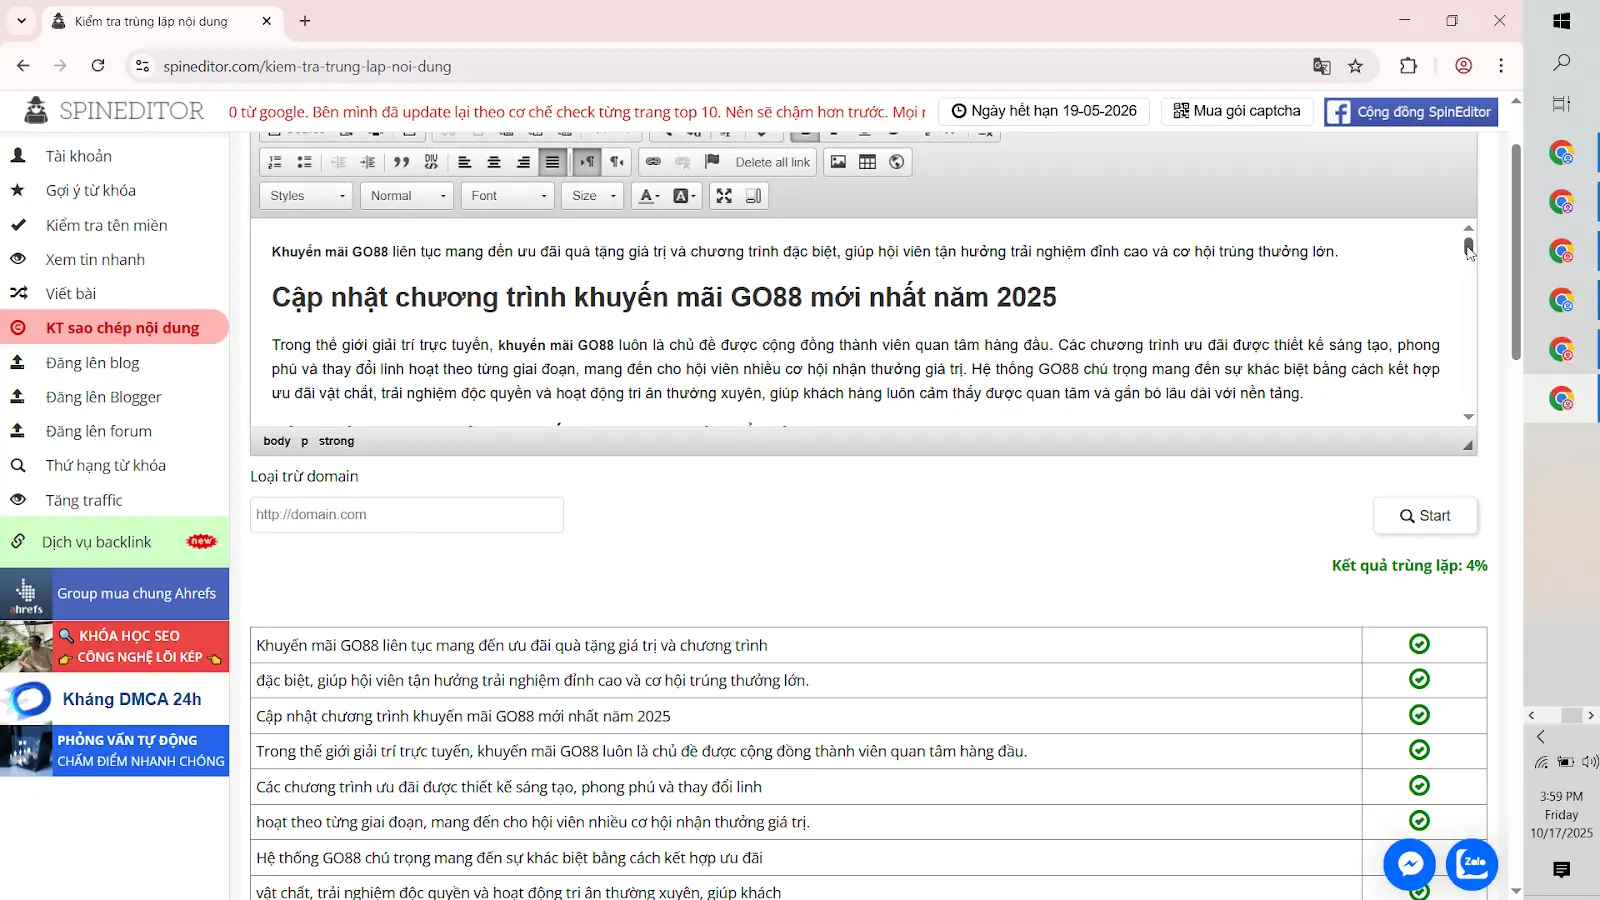The image size is (1600, 900).
Task: Click the Delete all link button
Action: [x=772, y=162]
